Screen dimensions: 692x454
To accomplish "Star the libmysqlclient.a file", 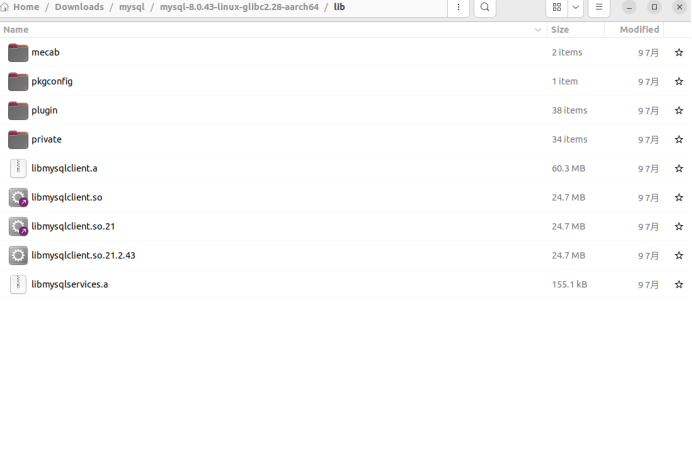I will click(x=679, y=169).
